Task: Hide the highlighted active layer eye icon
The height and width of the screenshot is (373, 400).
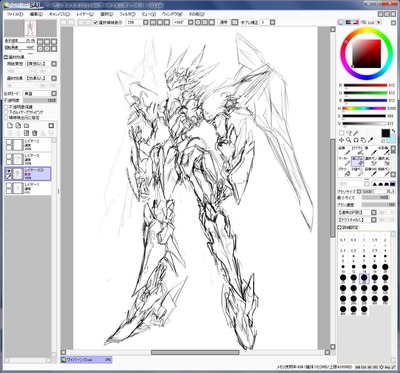Action: [x=9, y=171]
